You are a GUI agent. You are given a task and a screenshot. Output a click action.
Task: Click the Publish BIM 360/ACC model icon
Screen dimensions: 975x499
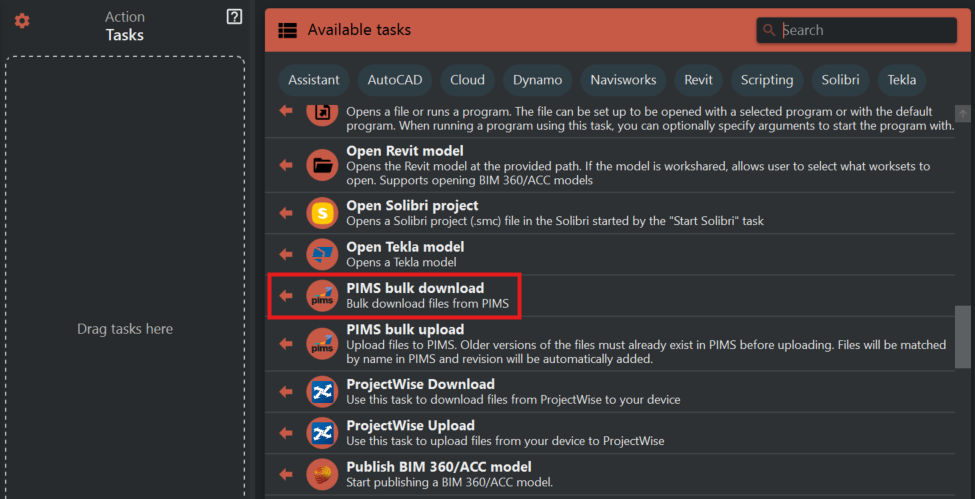[323, 474]
